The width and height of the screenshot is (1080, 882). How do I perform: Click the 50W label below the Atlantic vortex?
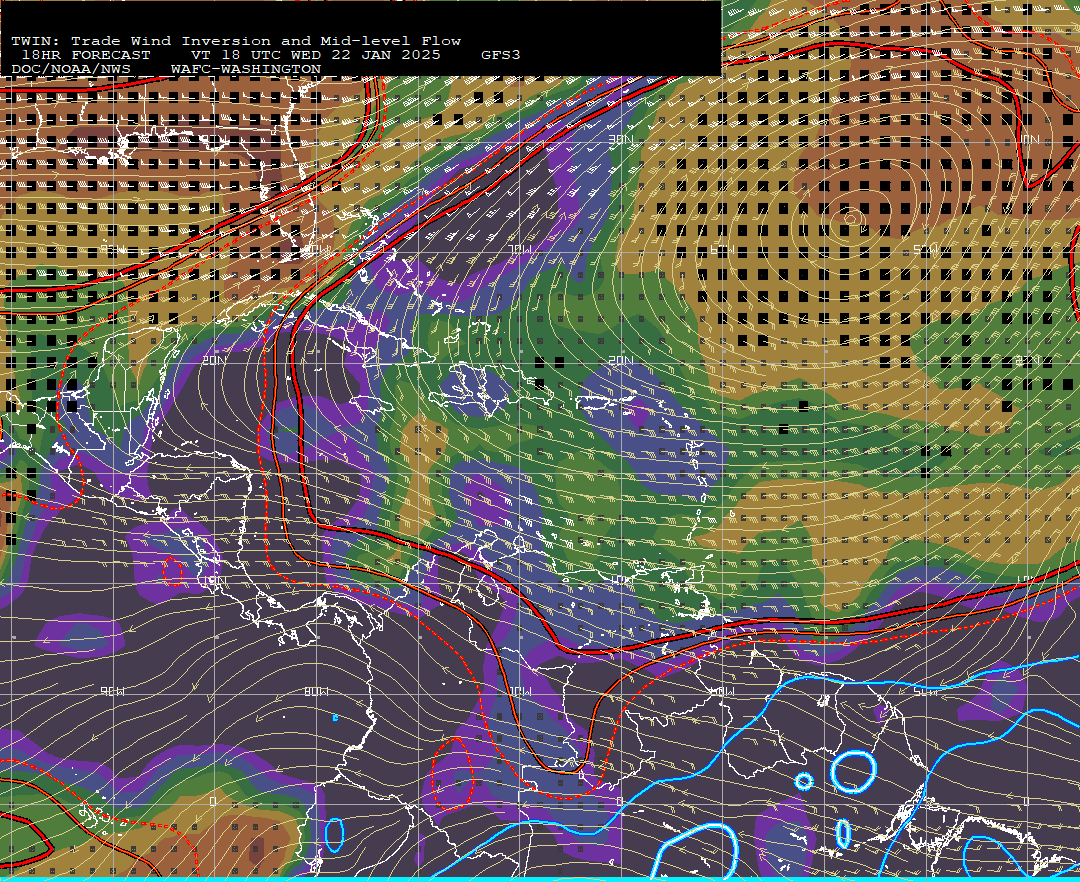pyautogui.click(x=926, y=249)
